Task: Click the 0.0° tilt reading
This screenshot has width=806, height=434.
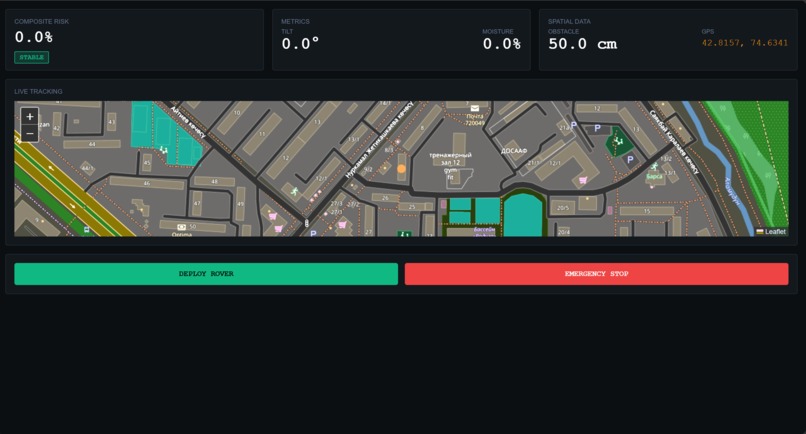Action: pos(300,44)
